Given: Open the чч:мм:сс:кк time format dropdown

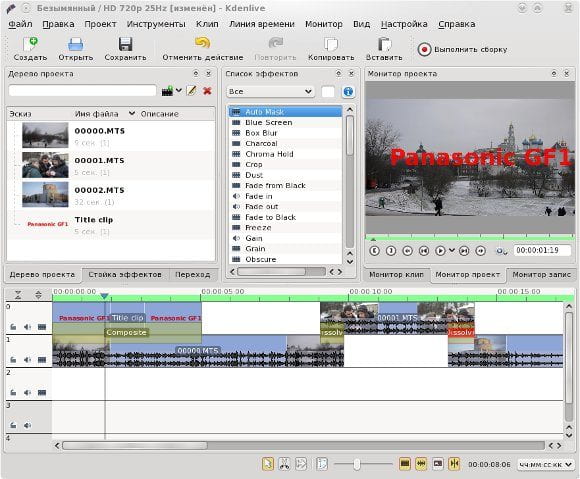Looking at the screenshot, I should (546, 464).
